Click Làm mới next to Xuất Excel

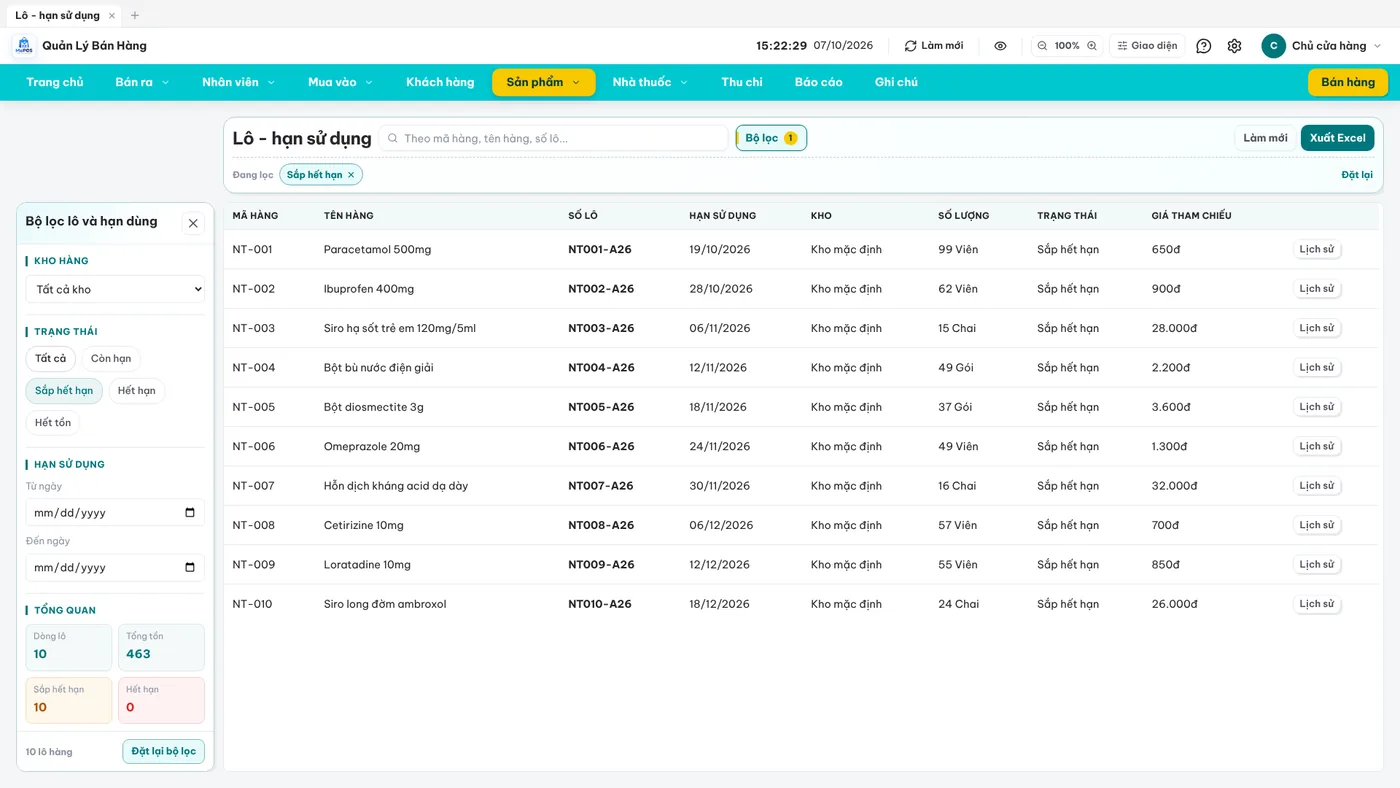coord(1266,138)
